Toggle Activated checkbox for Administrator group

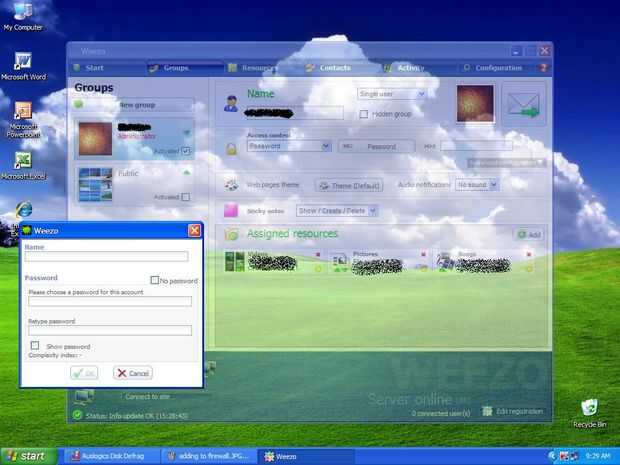(185, 151)
